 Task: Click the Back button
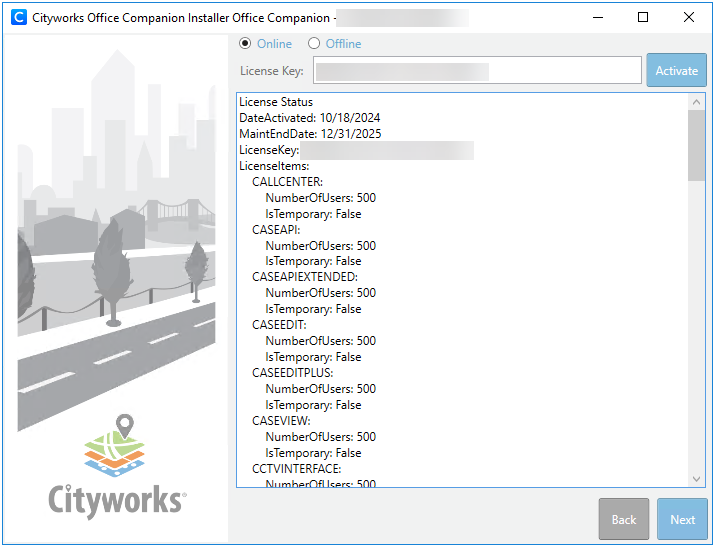click(x=624, y=519)
